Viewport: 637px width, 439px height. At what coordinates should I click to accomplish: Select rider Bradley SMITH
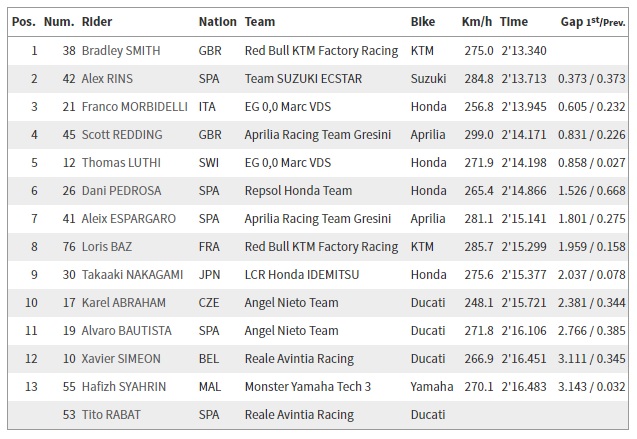pos(134,50)
